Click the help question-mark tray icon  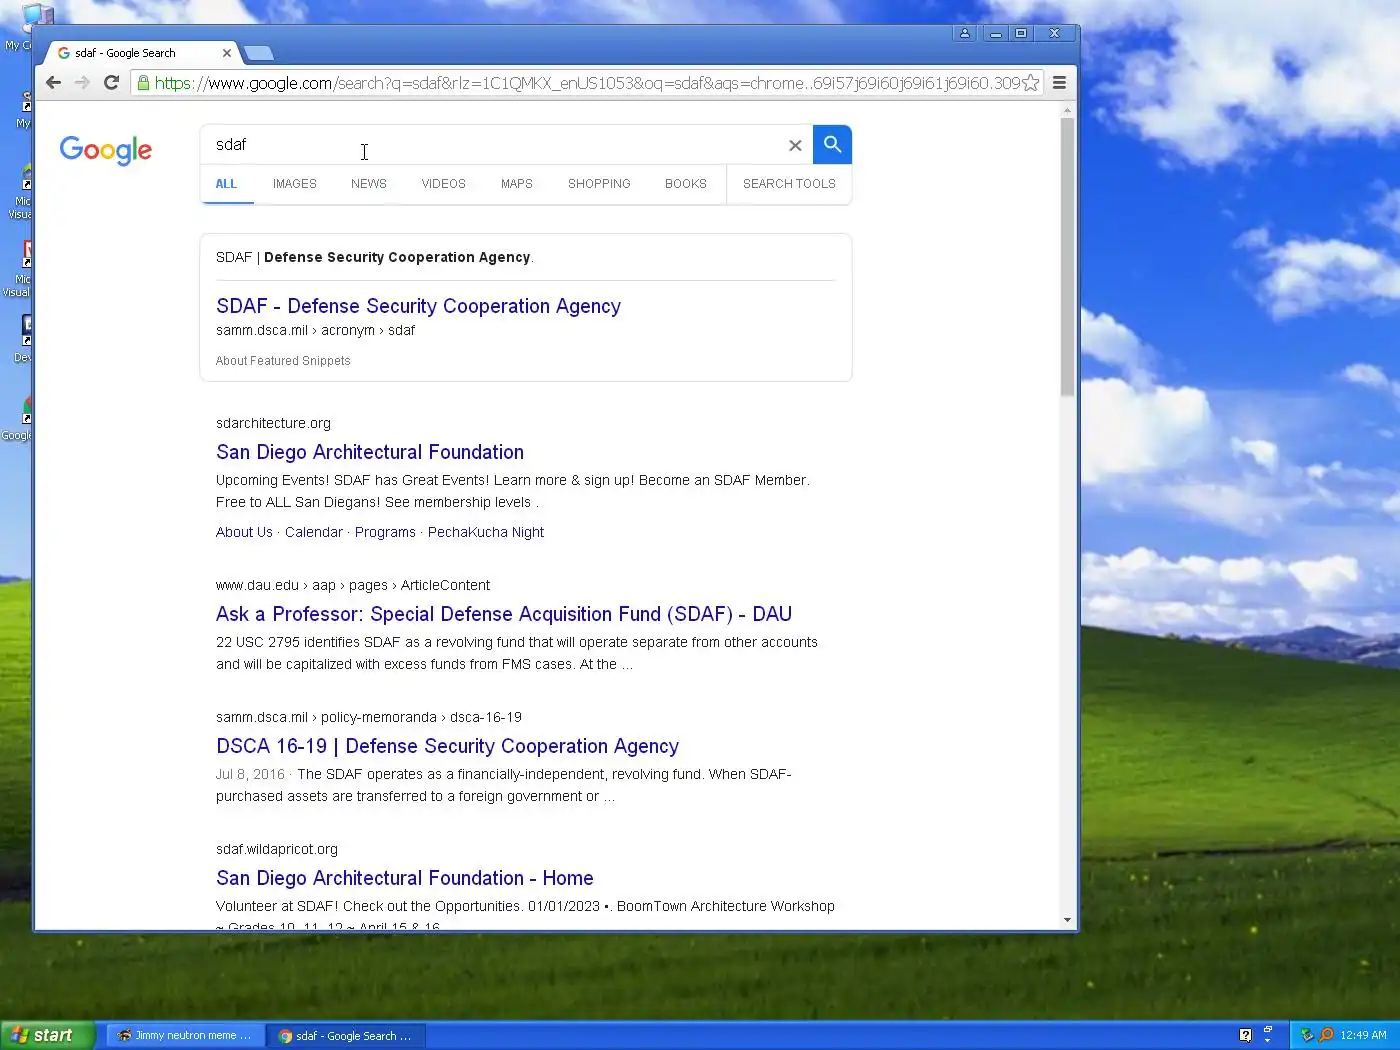[1245, 1035]
